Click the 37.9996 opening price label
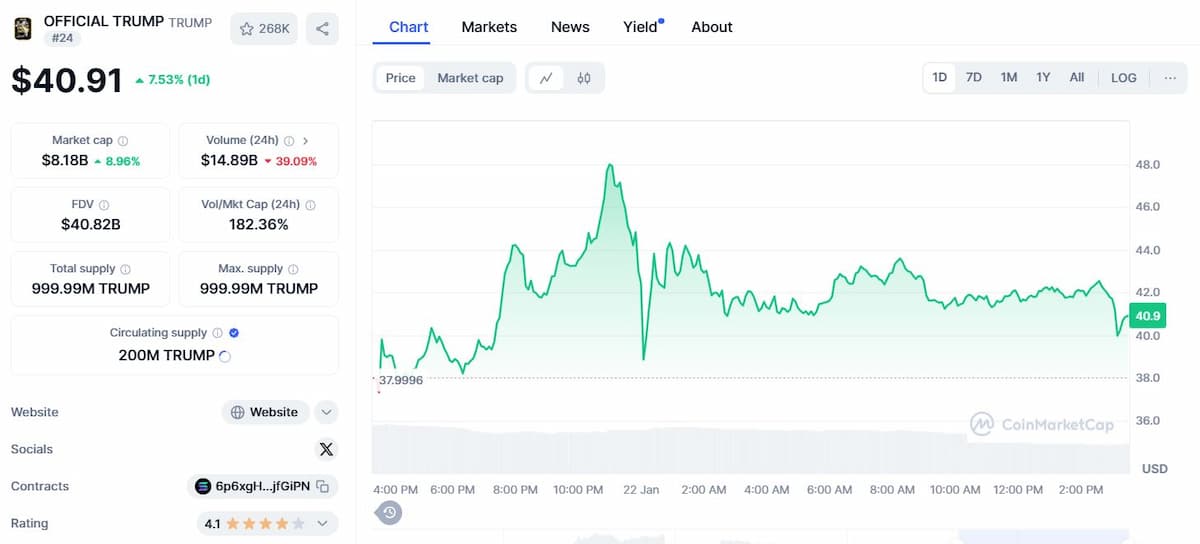 (x=400, y=380)
